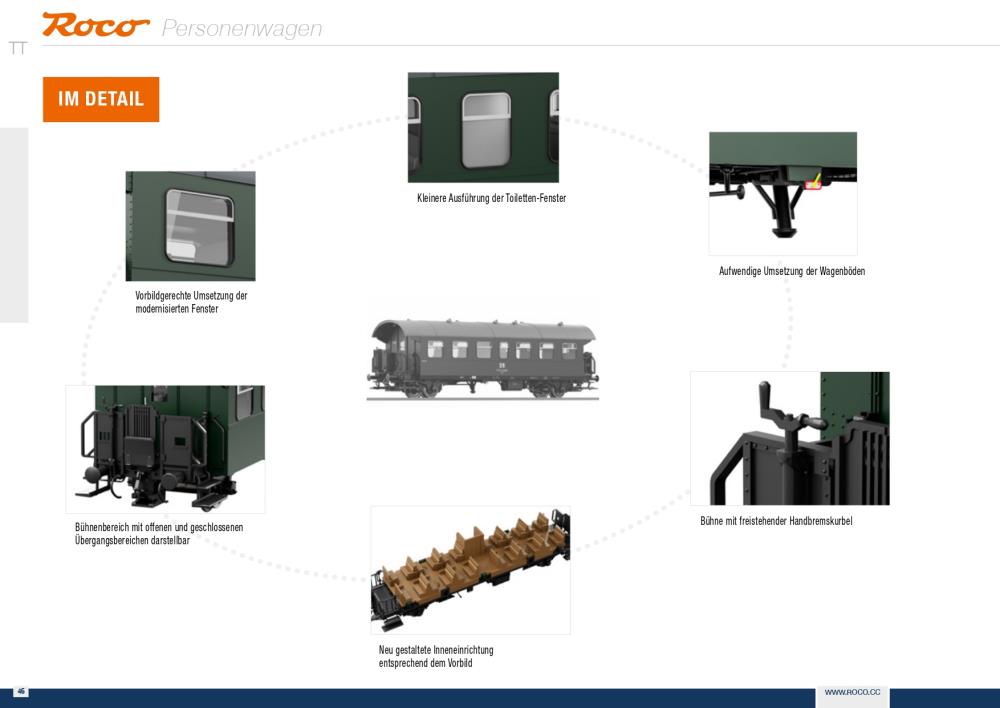The height and width of the screenshot is (708, 1000).
Task: Open the modernized window detail image
Action: (191, 226)
